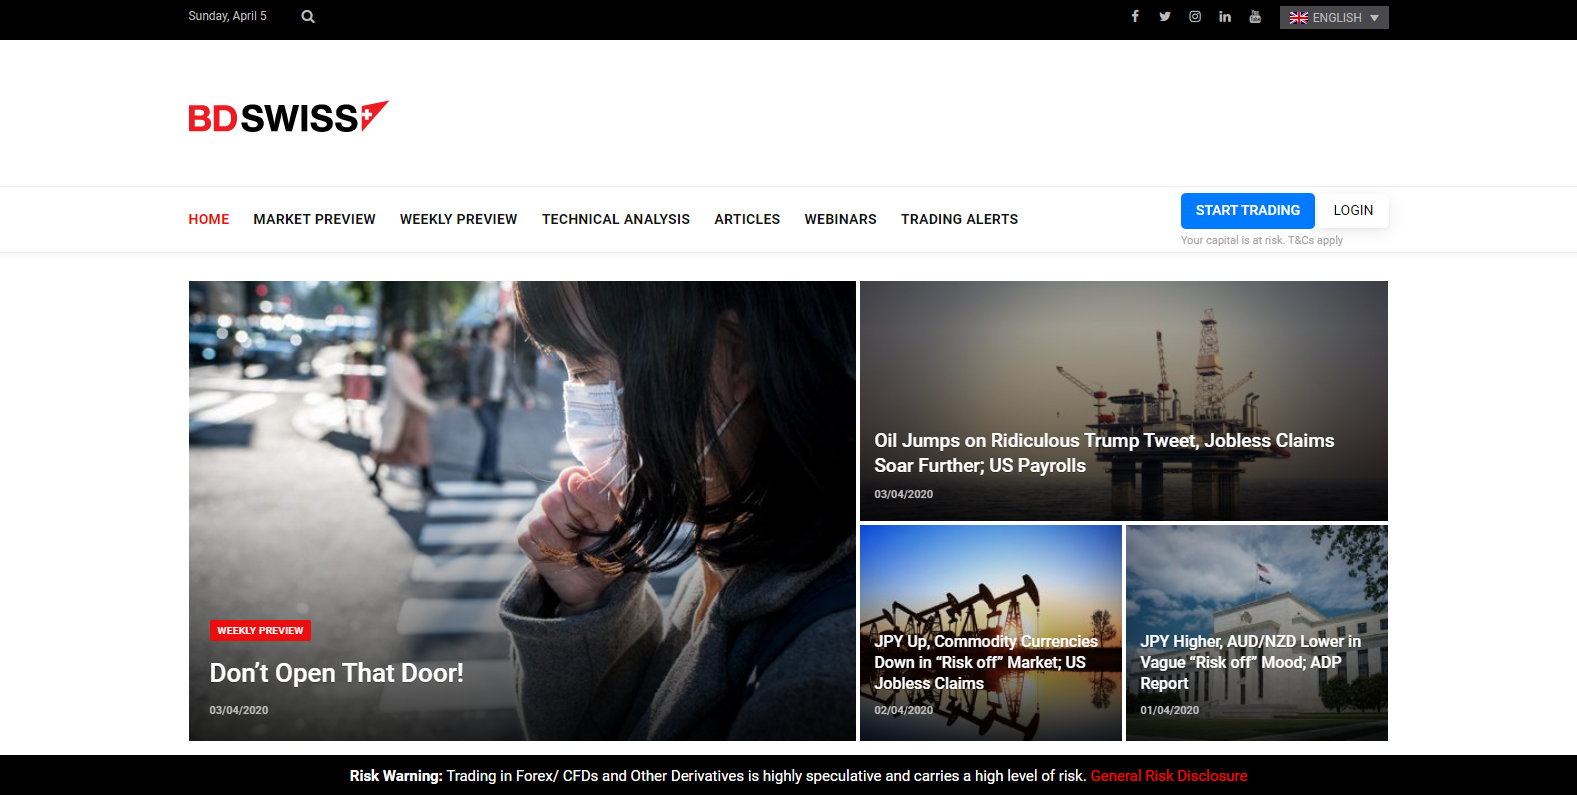The width and height of the screenshot is (1577, 795).
Task: Go to the Home menu item
Action: point(209,219)
